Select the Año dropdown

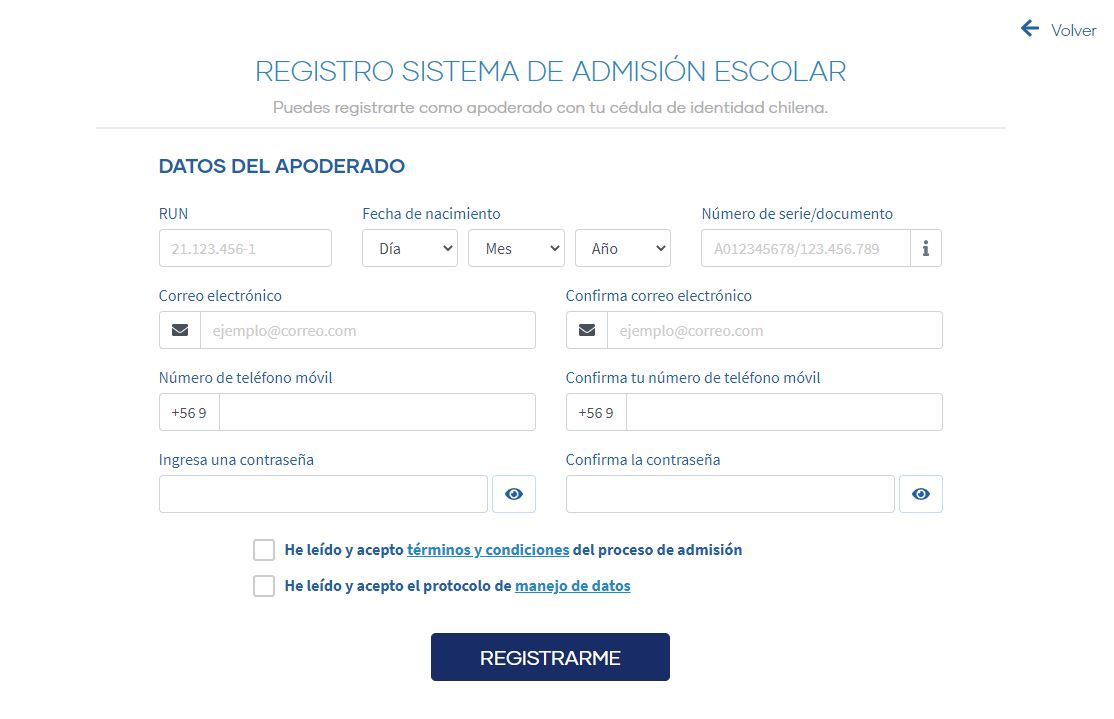(622, 249)
